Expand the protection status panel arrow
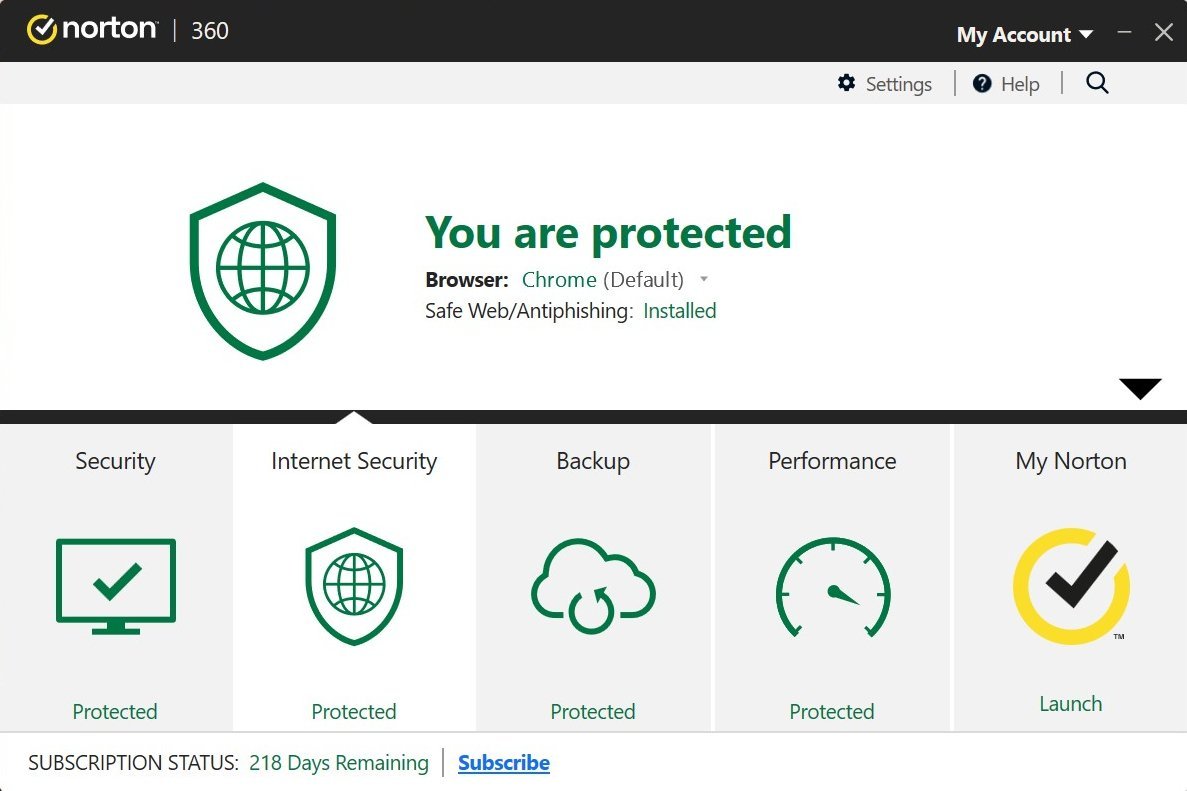 click(x=1139, y=388)
